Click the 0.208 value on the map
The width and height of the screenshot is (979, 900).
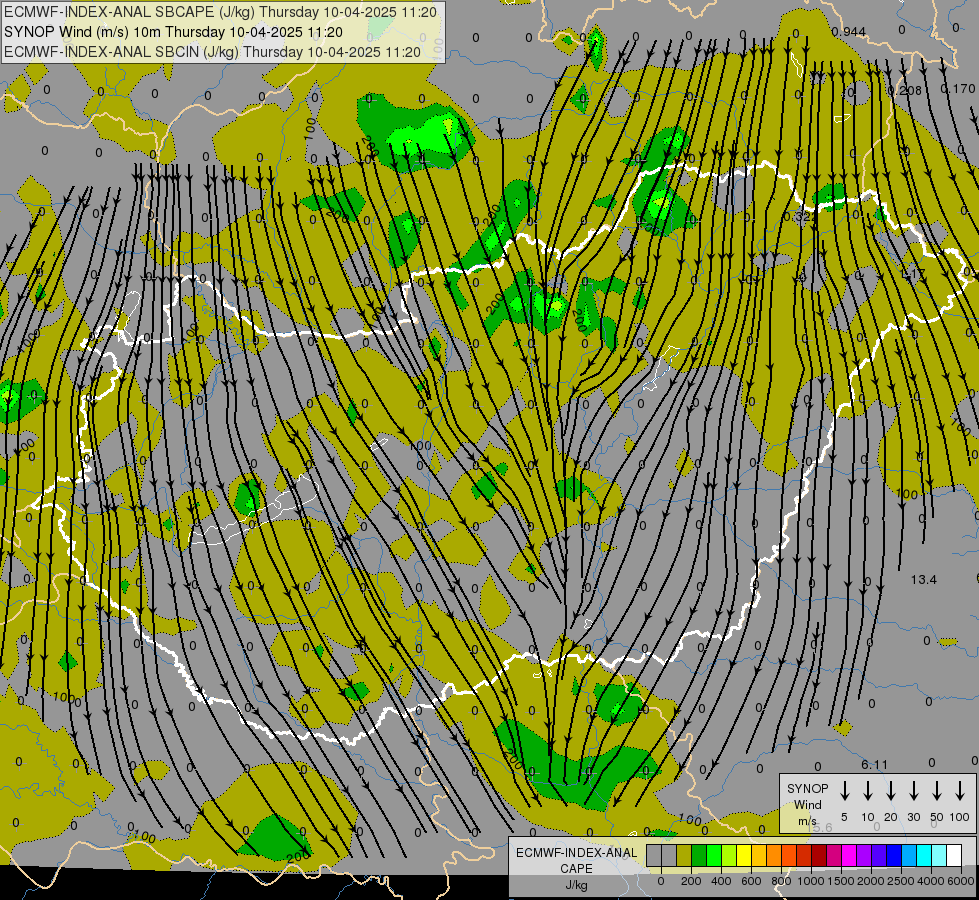[x=905, y=91]
